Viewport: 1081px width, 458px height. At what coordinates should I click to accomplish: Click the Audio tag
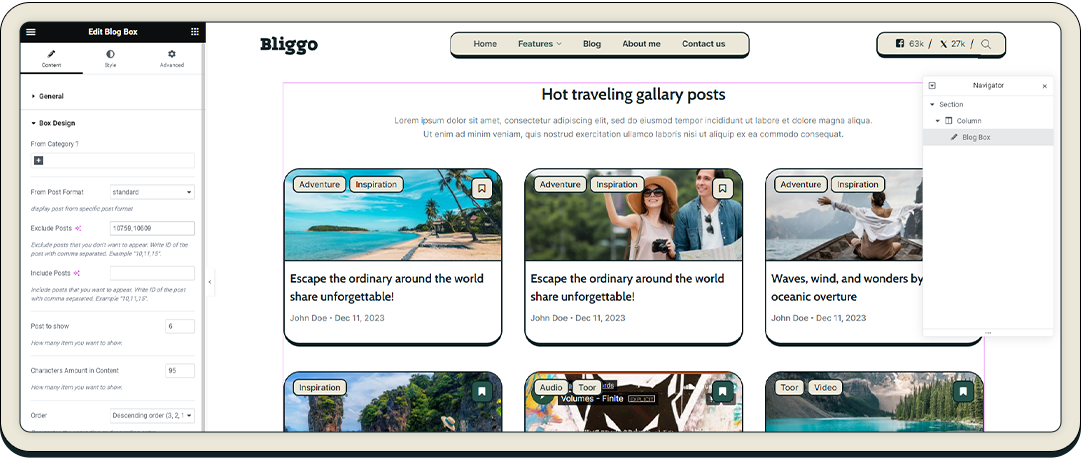click(551, 388)
